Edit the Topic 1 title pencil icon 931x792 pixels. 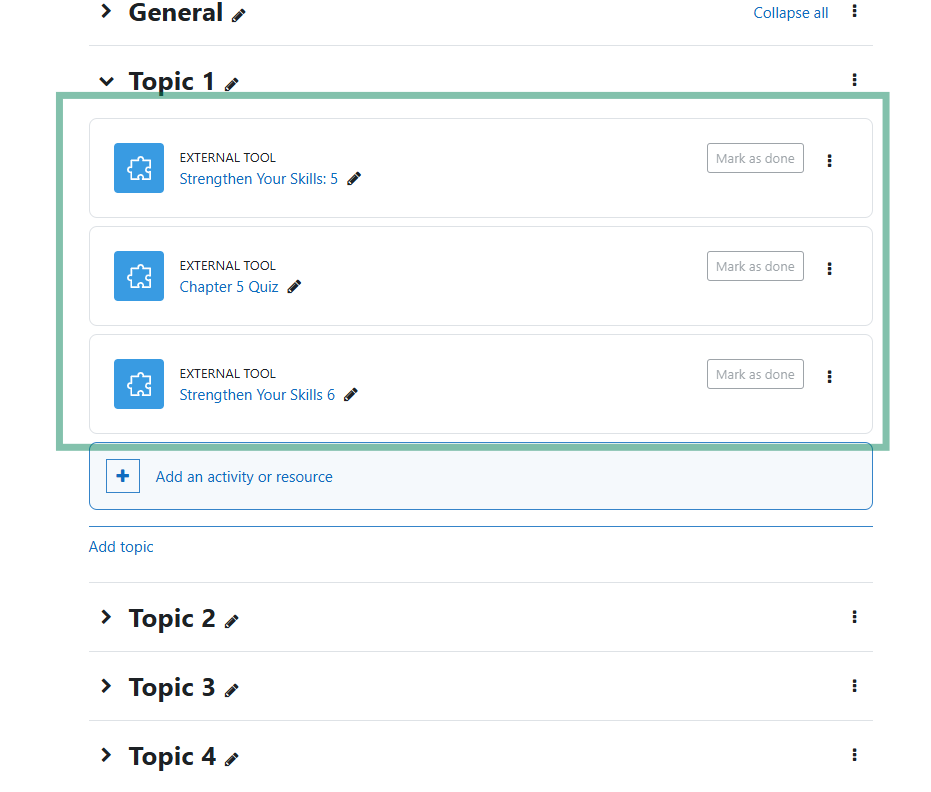point(232,84)
